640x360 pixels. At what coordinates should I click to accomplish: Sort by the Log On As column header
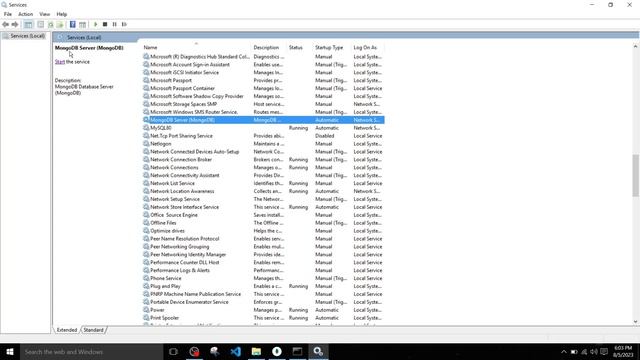coord(365,48)
